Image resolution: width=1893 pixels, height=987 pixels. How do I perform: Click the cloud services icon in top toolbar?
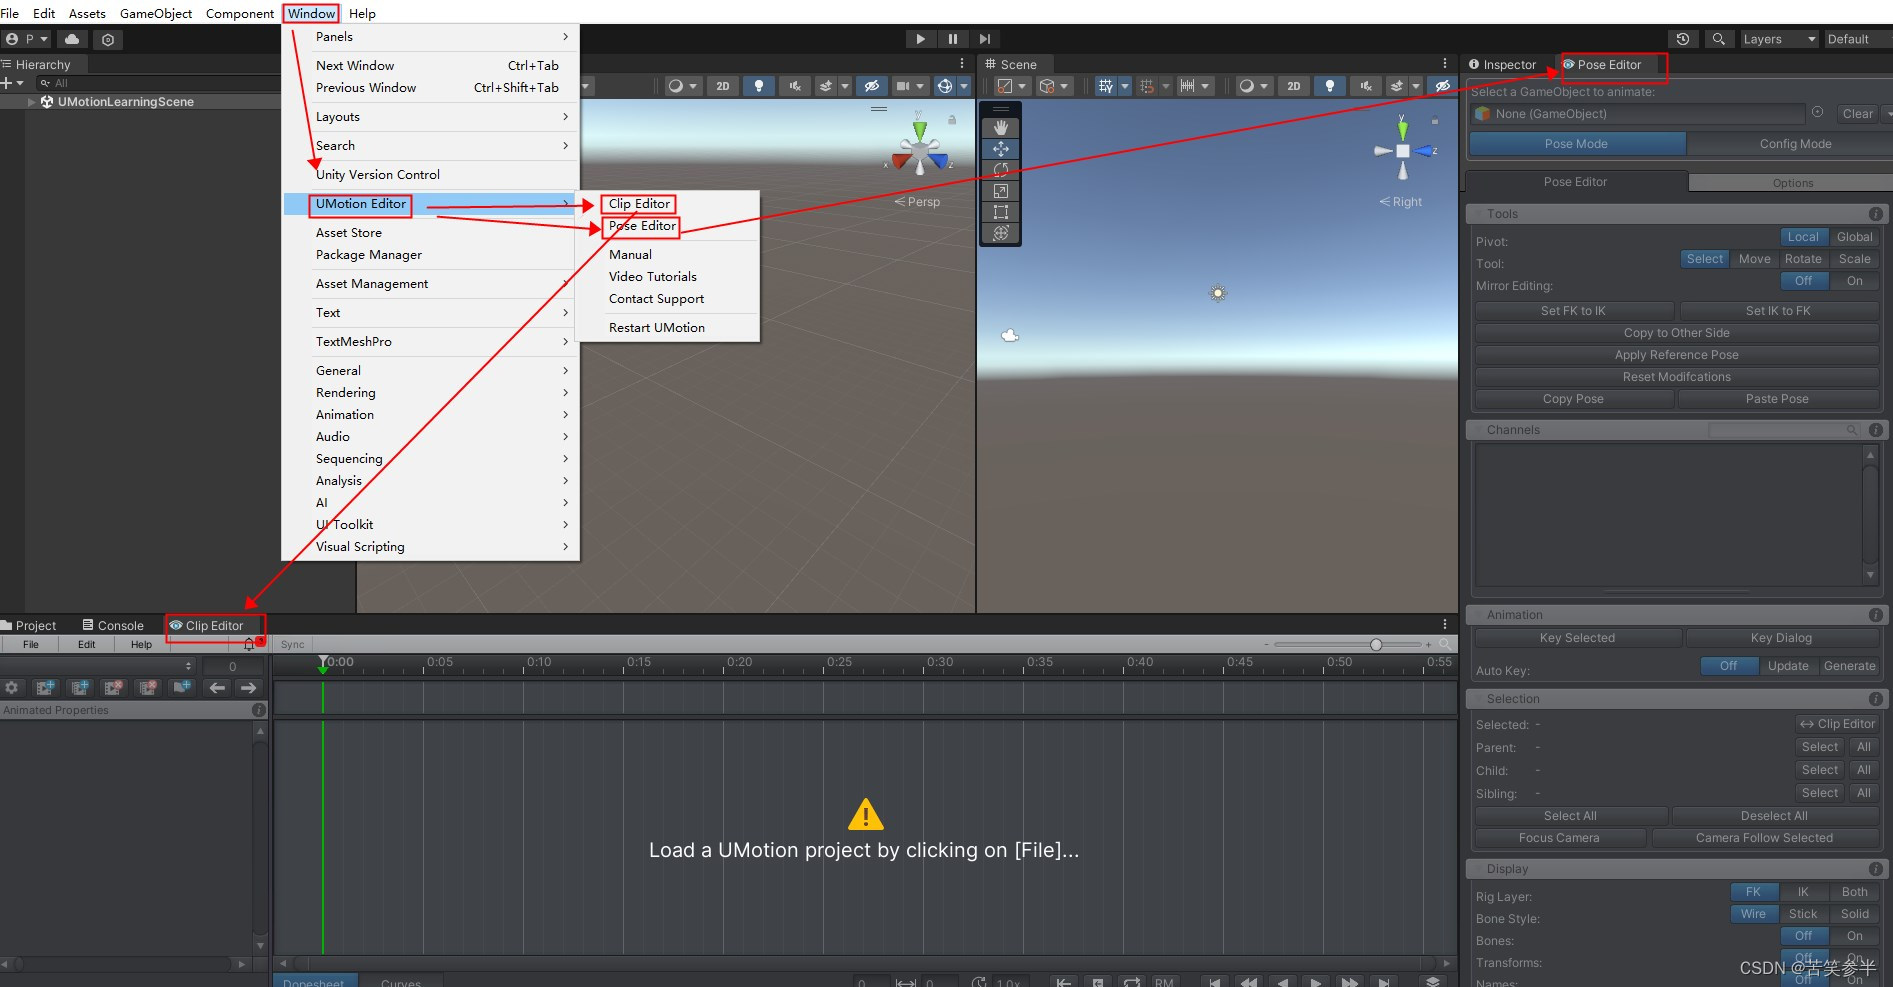[72, 39]
